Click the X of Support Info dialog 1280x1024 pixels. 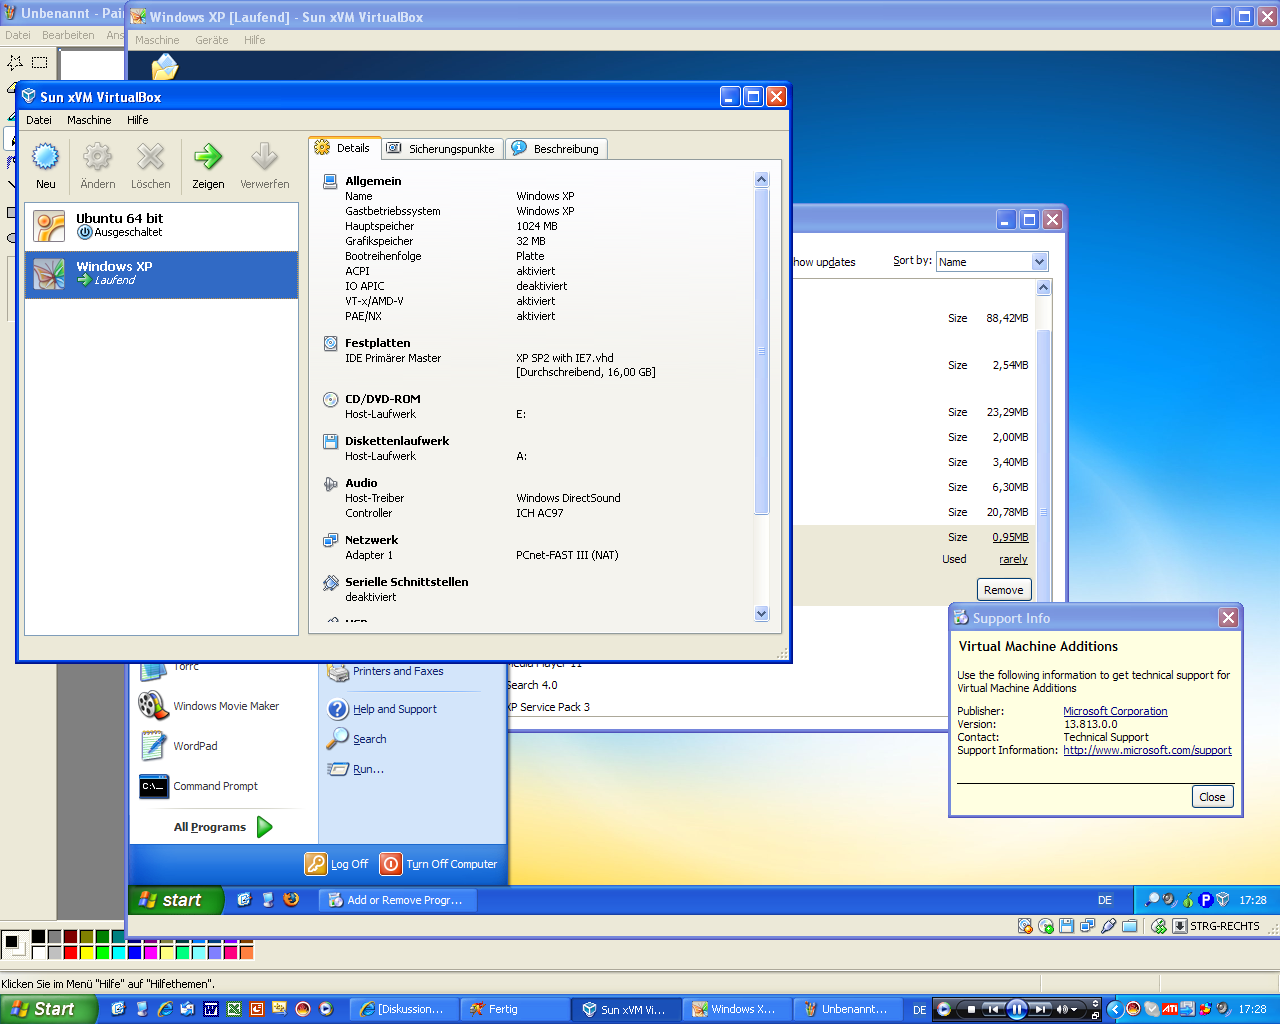tap(1229, 618)
